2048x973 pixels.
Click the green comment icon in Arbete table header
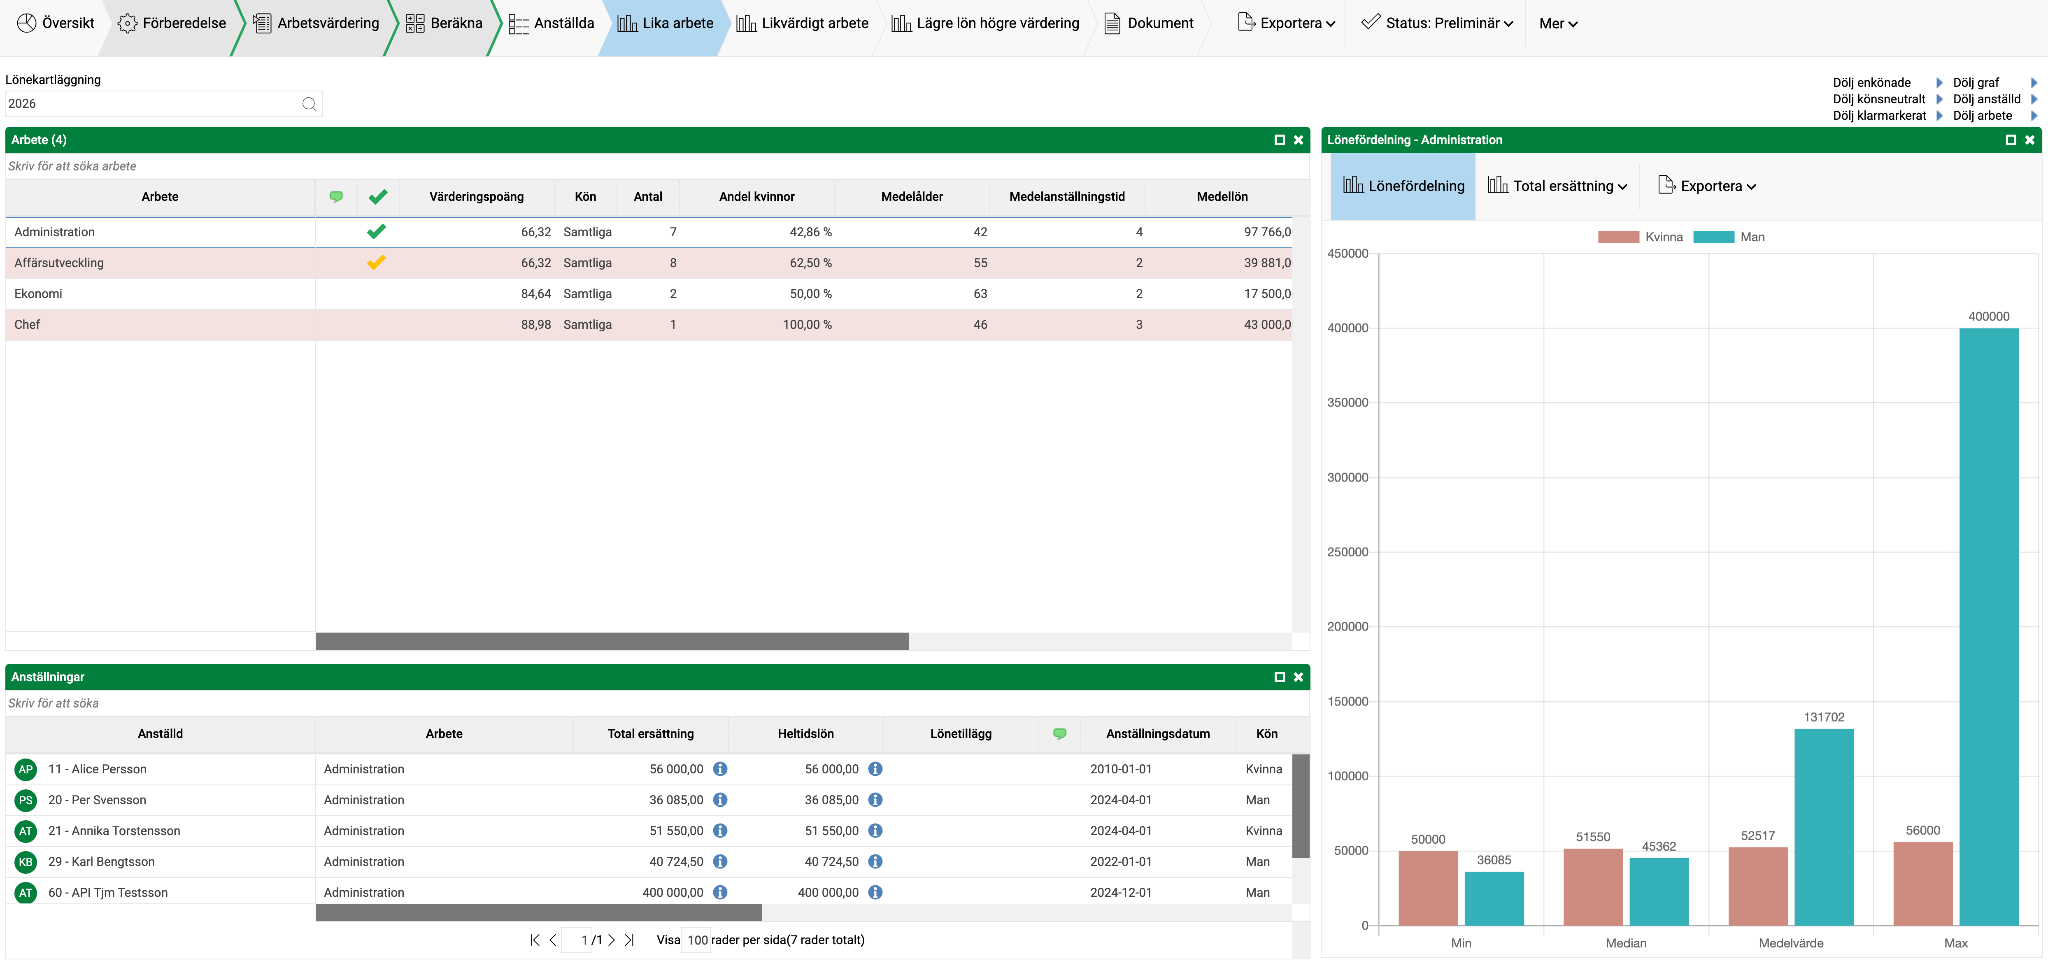(336, 197)
